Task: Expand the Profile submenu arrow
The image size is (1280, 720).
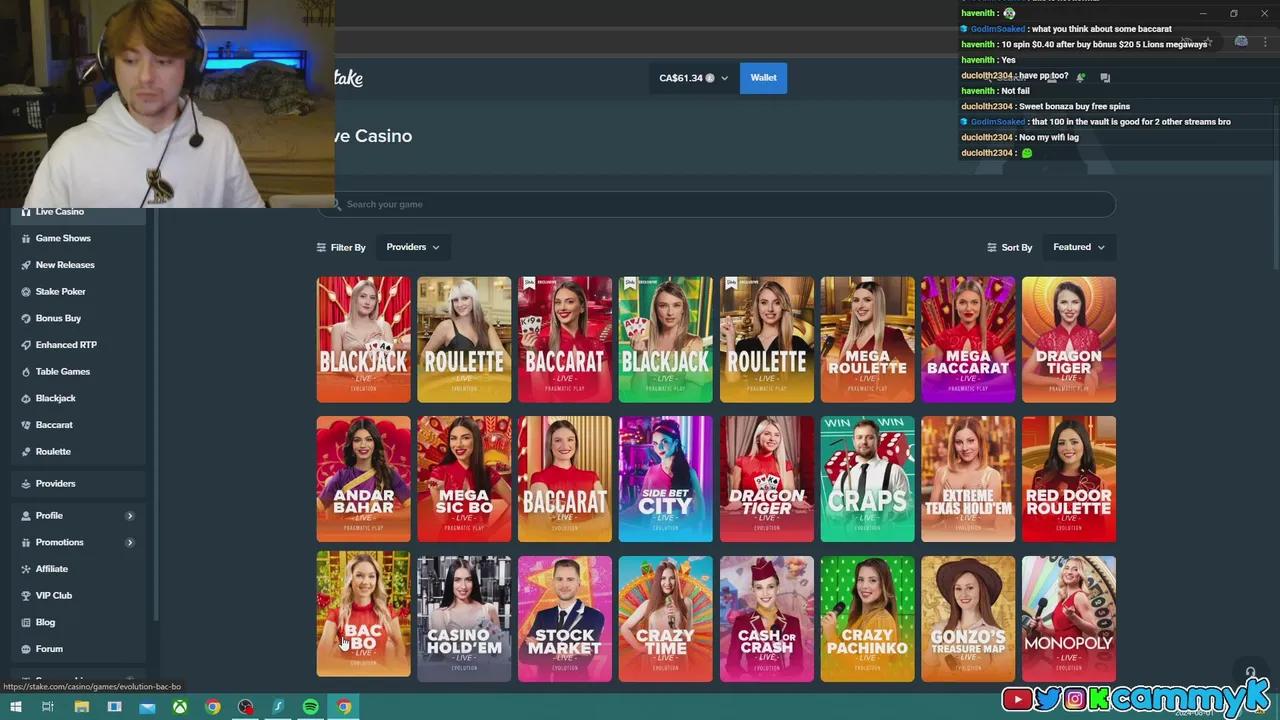Action: 130,516
